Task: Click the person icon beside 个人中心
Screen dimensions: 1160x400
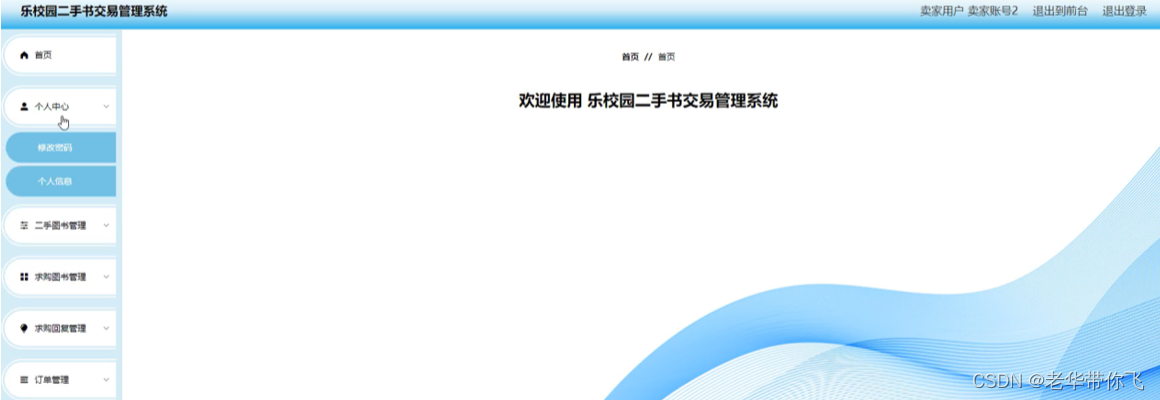Action: 24,106
